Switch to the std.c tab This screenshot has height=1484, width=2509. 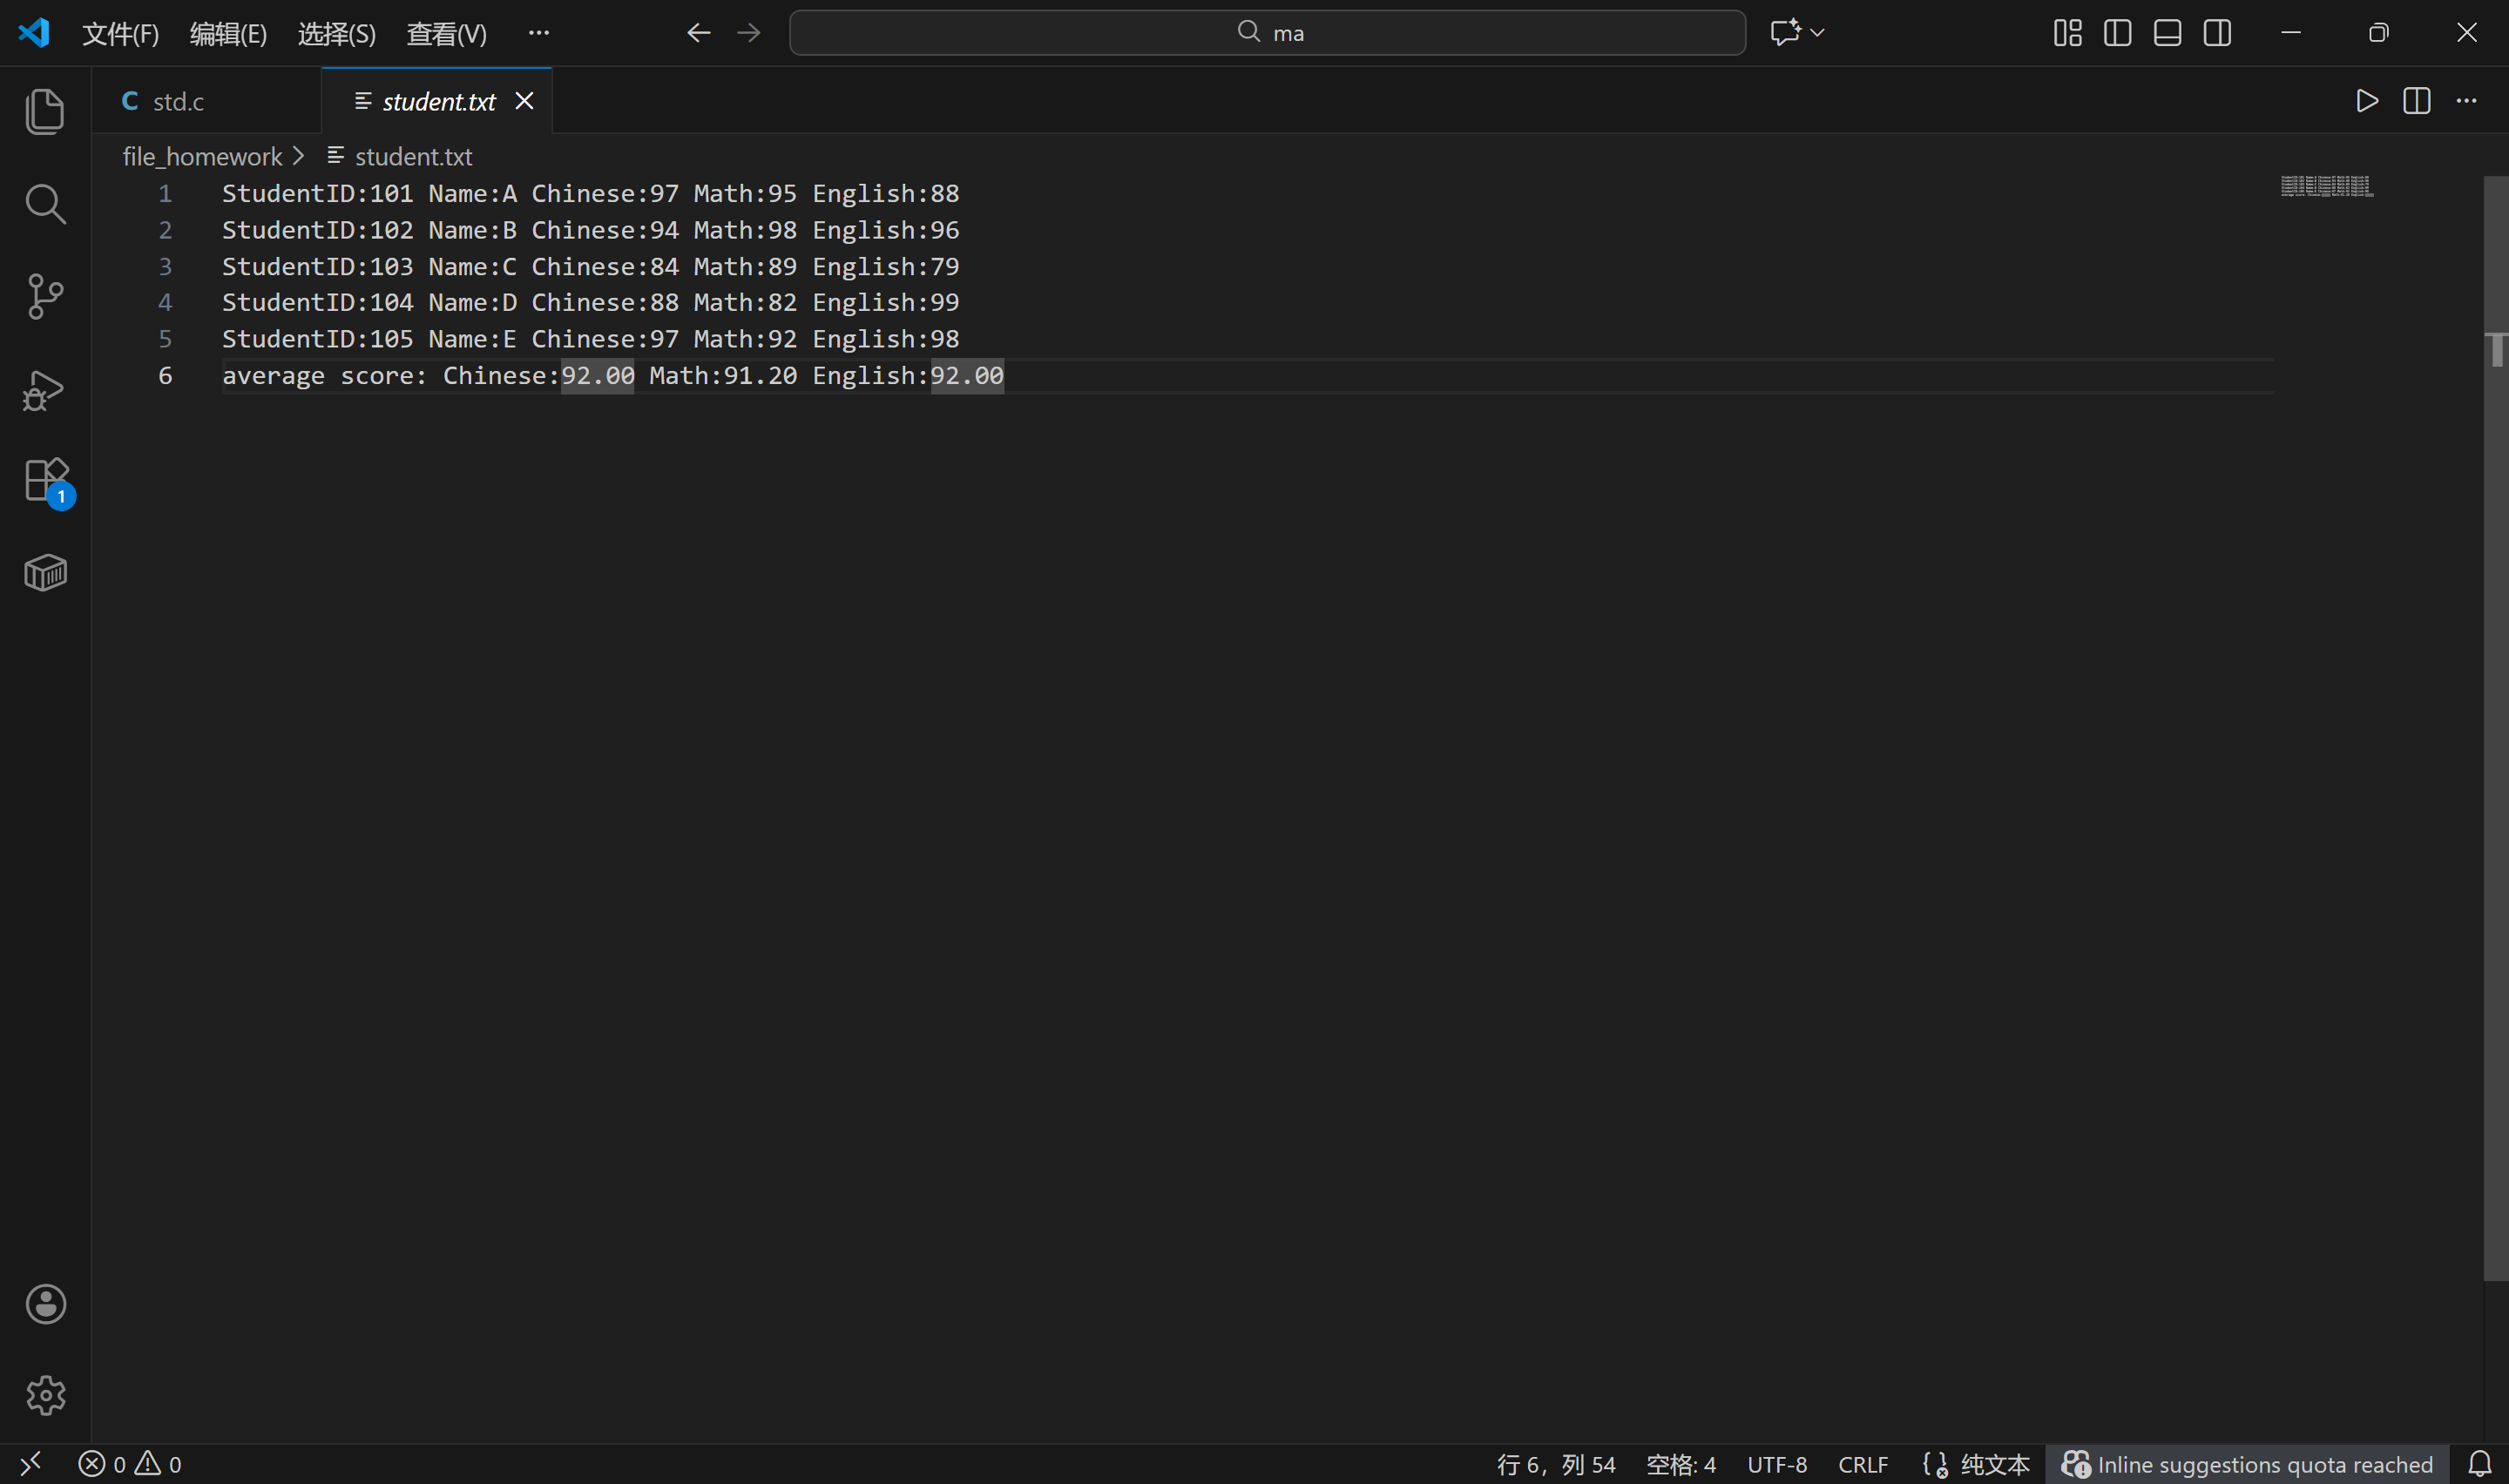coord(178,101)
